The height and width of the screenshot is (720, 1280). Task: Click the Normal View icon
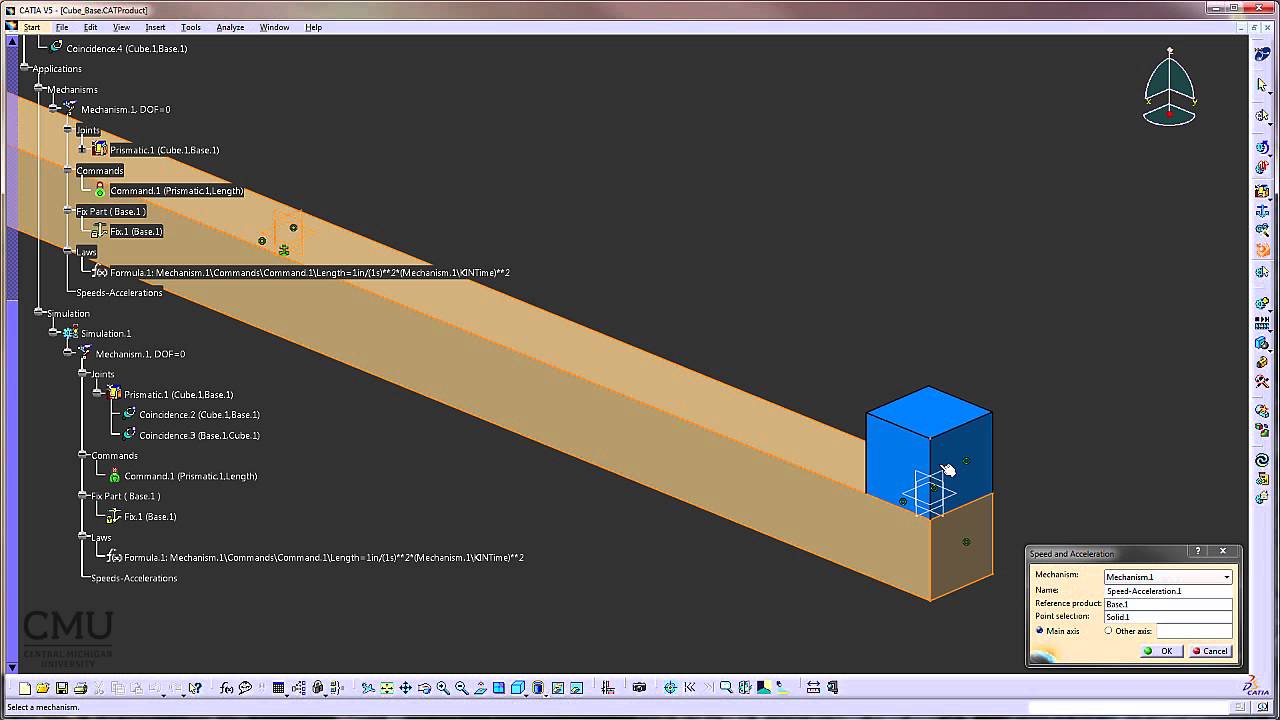480,688
